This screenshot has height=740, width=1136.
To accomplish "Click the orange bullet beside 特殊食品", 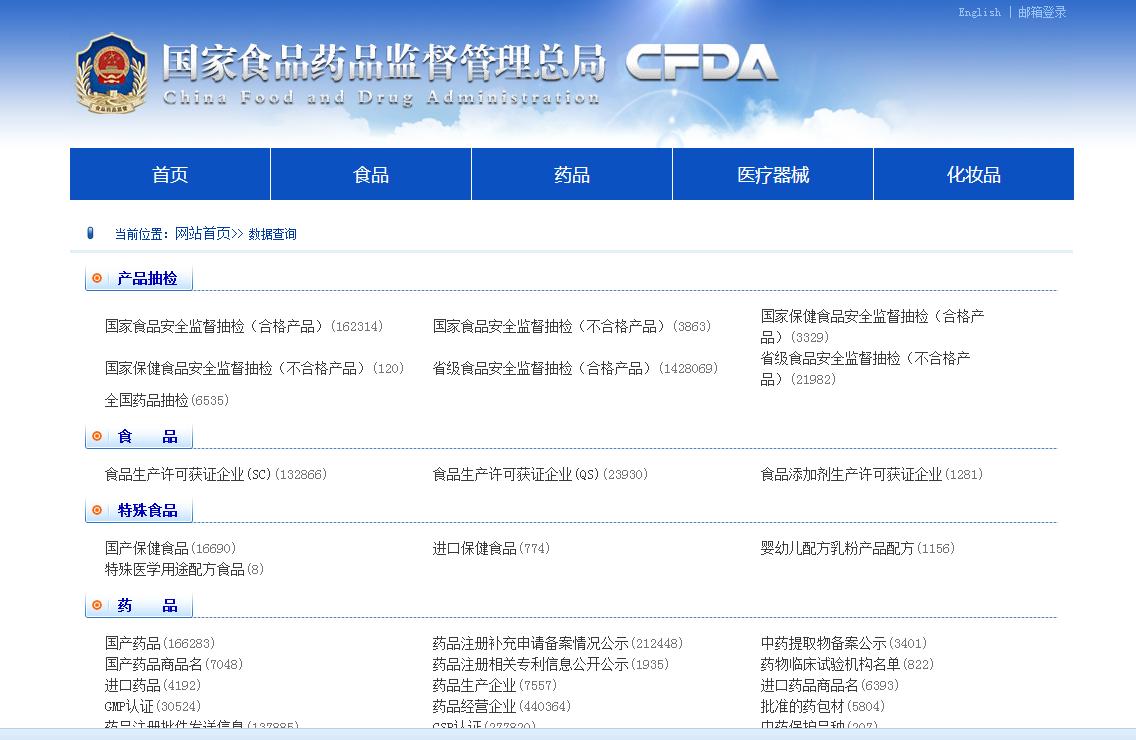I will (97, 510).
